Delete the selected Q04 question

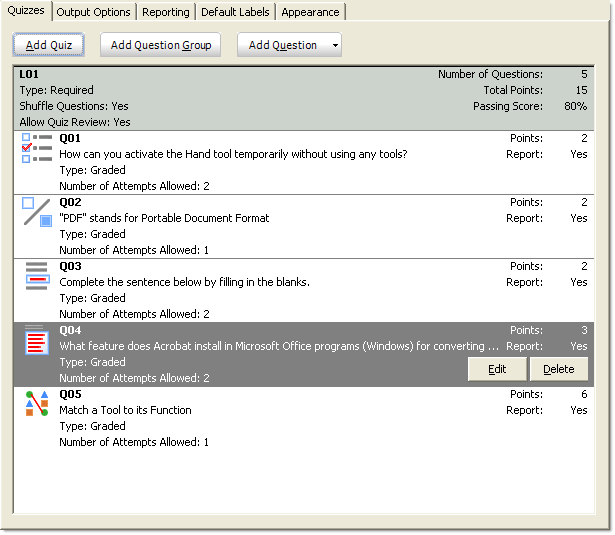point(558,369)
